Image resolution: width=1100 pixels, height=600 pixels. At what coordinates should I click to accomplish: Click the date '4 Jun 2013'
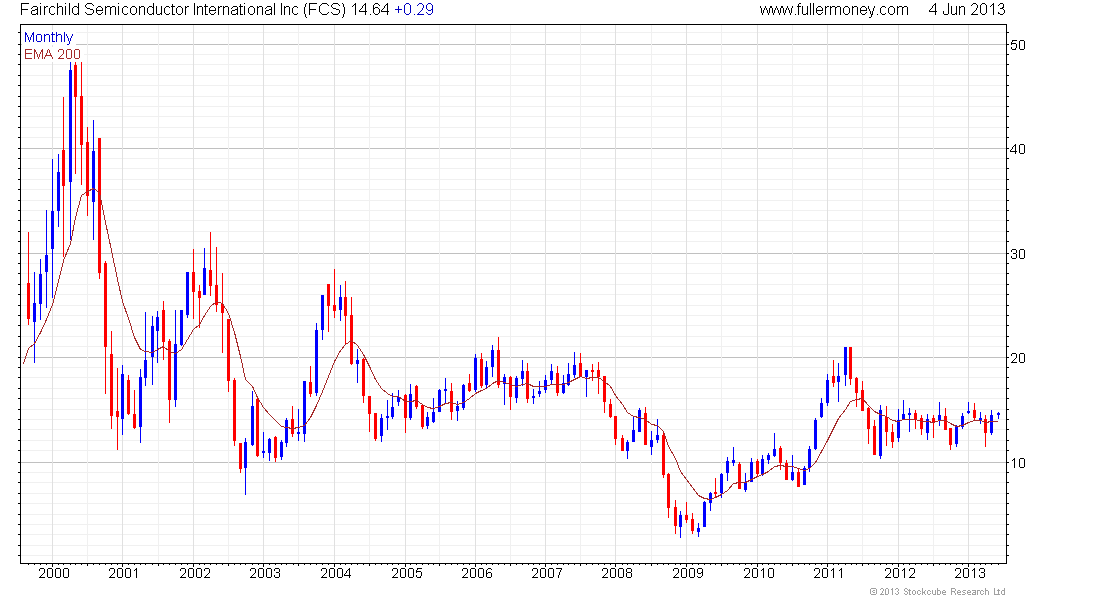click(967, 10)
